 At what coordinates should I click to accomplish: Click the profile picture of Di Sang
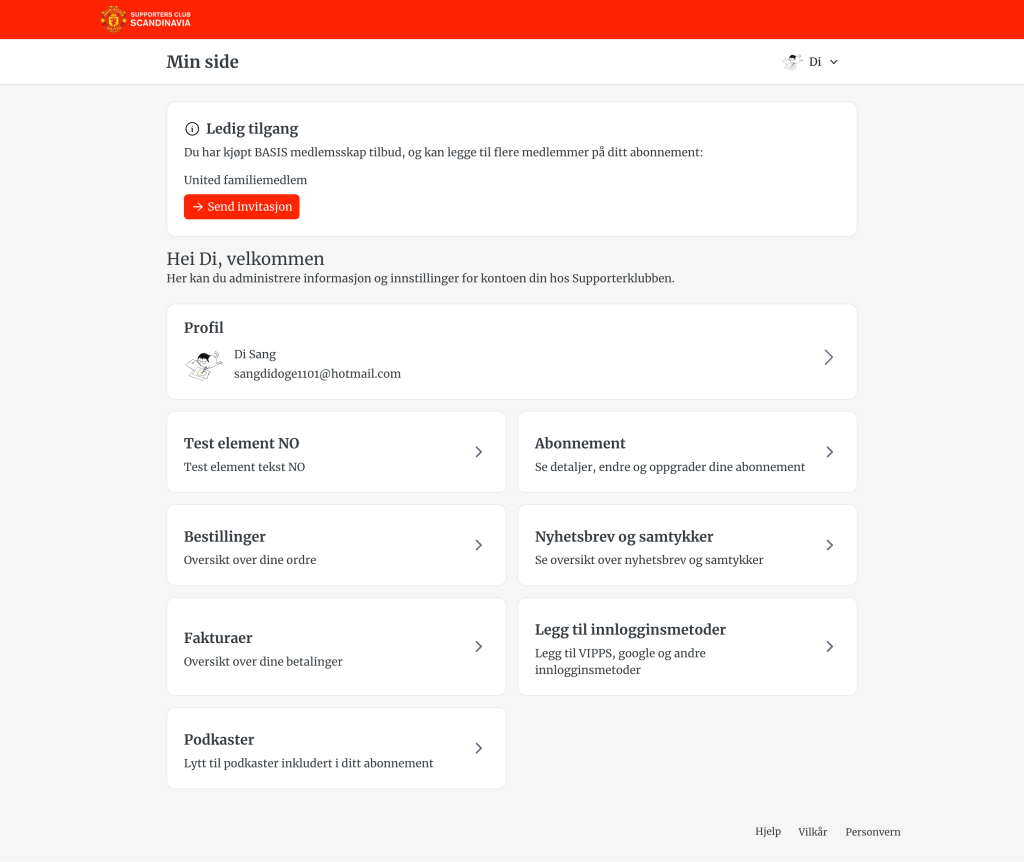click(204, 365)
